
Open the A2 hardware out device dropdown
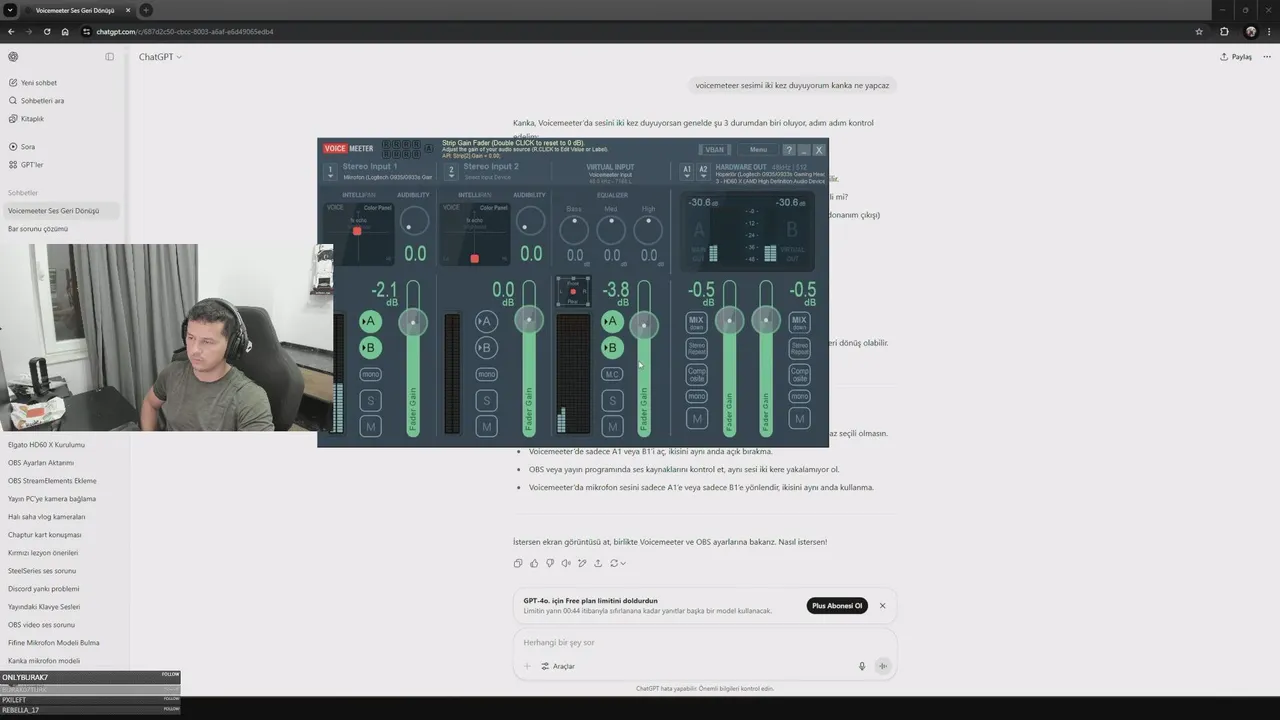tap(703, 171)
